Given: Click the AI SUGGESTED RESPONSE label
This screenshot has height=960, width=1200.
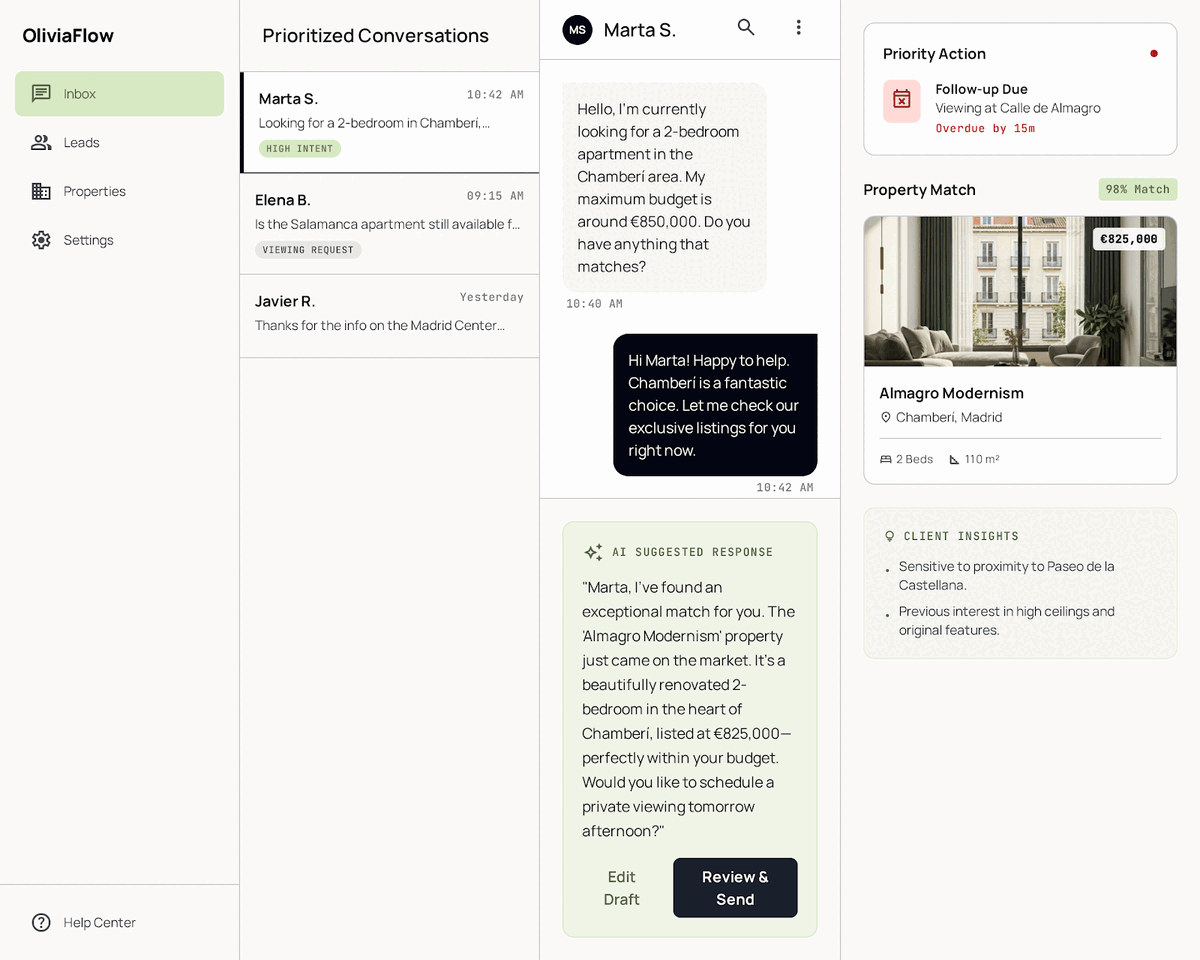Looking at the screenshot, I should pyautogui.click(x=692, y=552).
